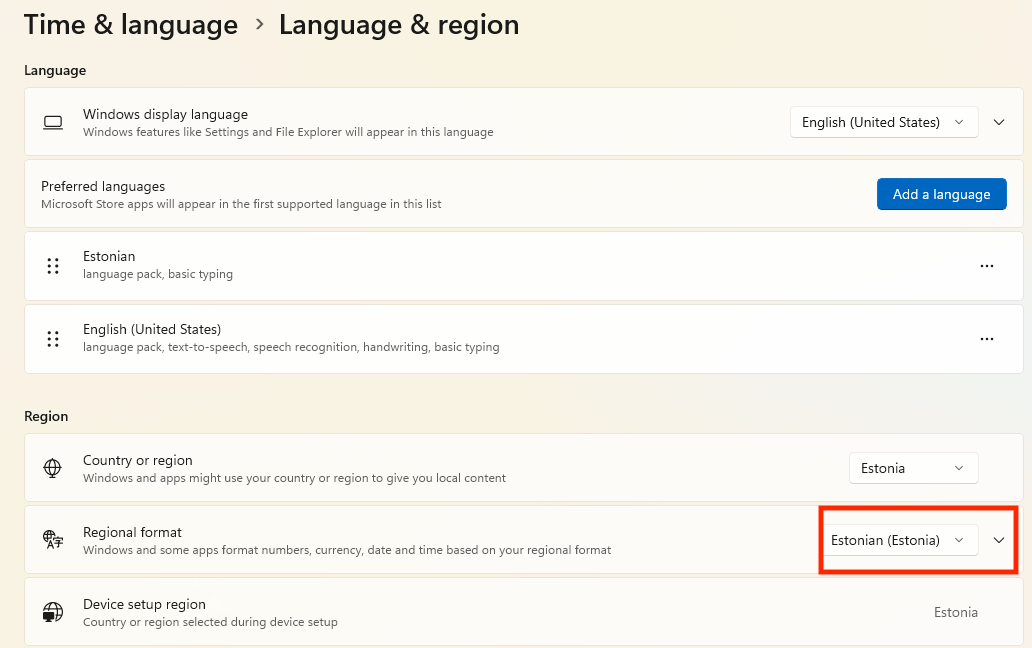Expand the Regional format details chevron
Image resolution: width=1032 pixels, height=648 pixels.
998,540
